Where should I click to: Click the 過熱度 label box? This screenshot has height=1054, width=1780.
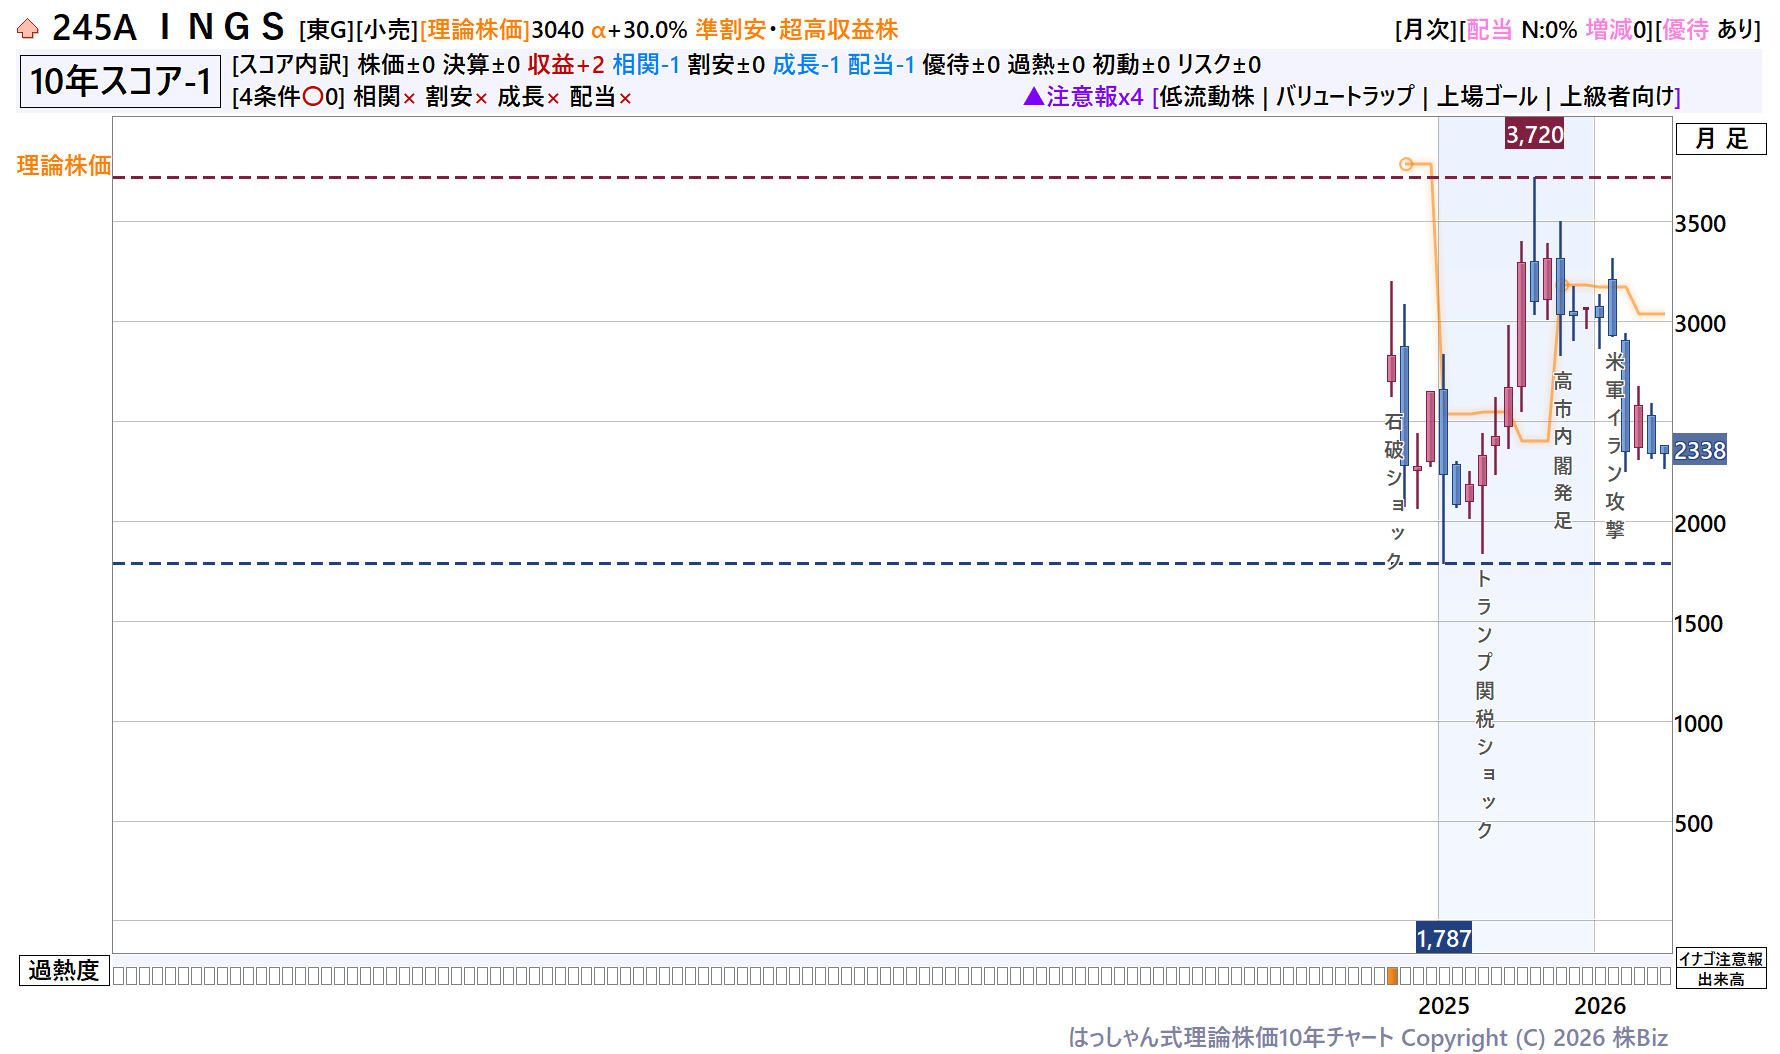tap(64, 970)
